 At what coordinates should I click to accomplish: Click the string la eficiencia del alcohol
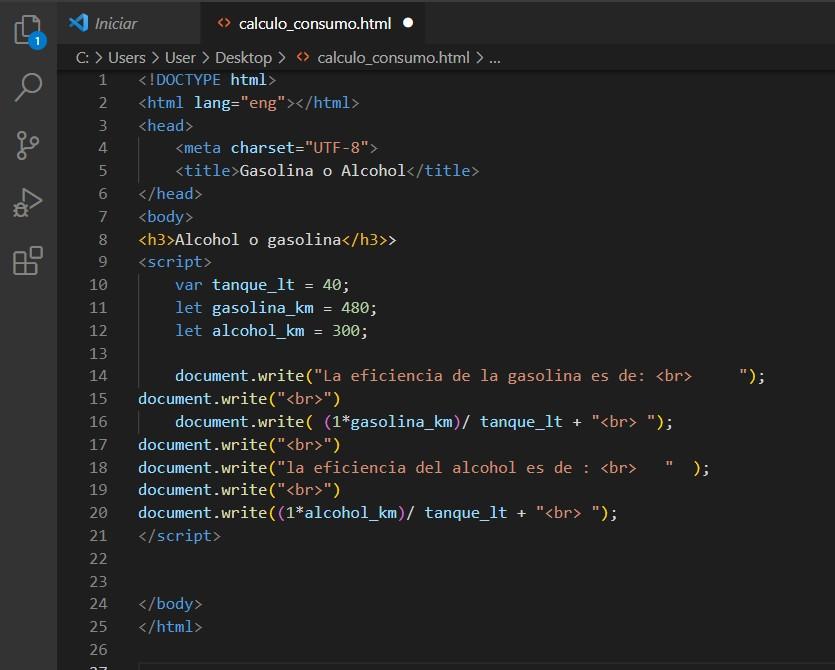[x=401, y=468]
